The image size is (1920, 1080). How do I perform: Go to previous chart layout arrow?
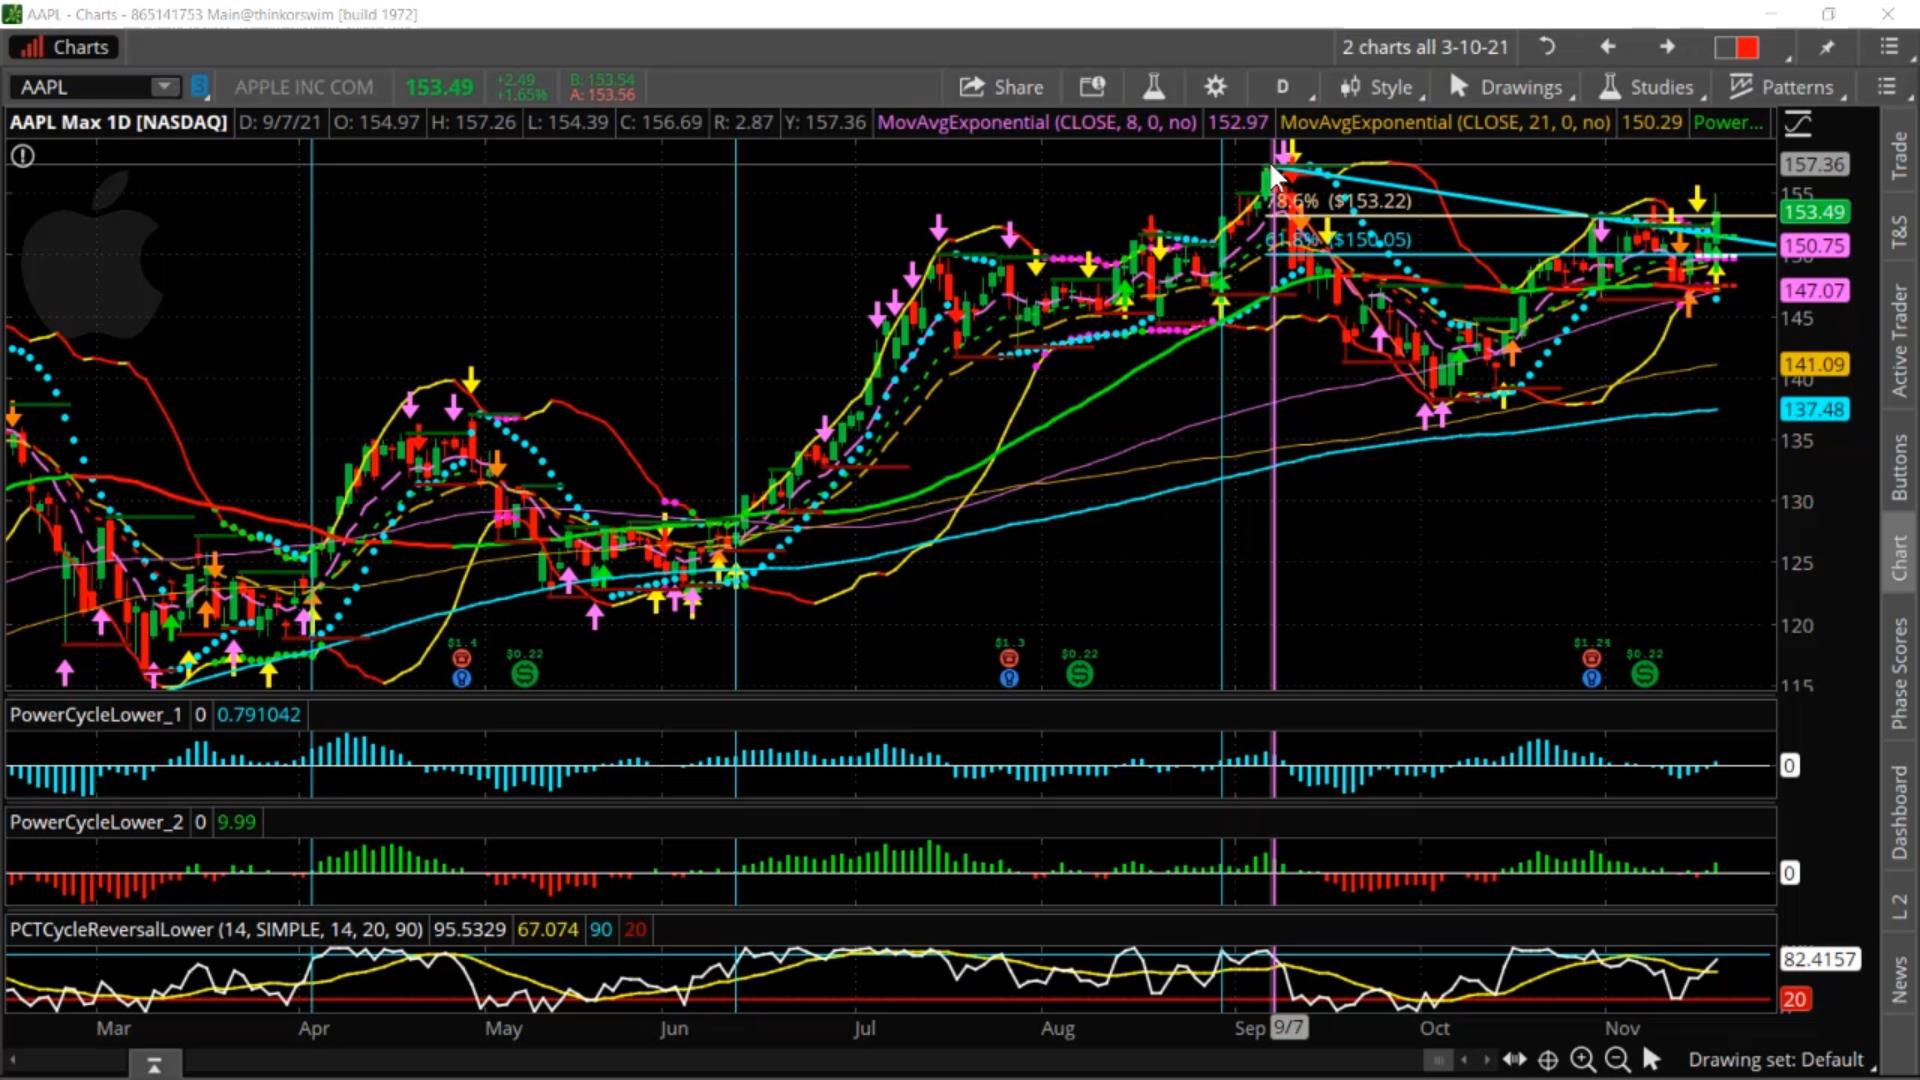point(1607,47)
